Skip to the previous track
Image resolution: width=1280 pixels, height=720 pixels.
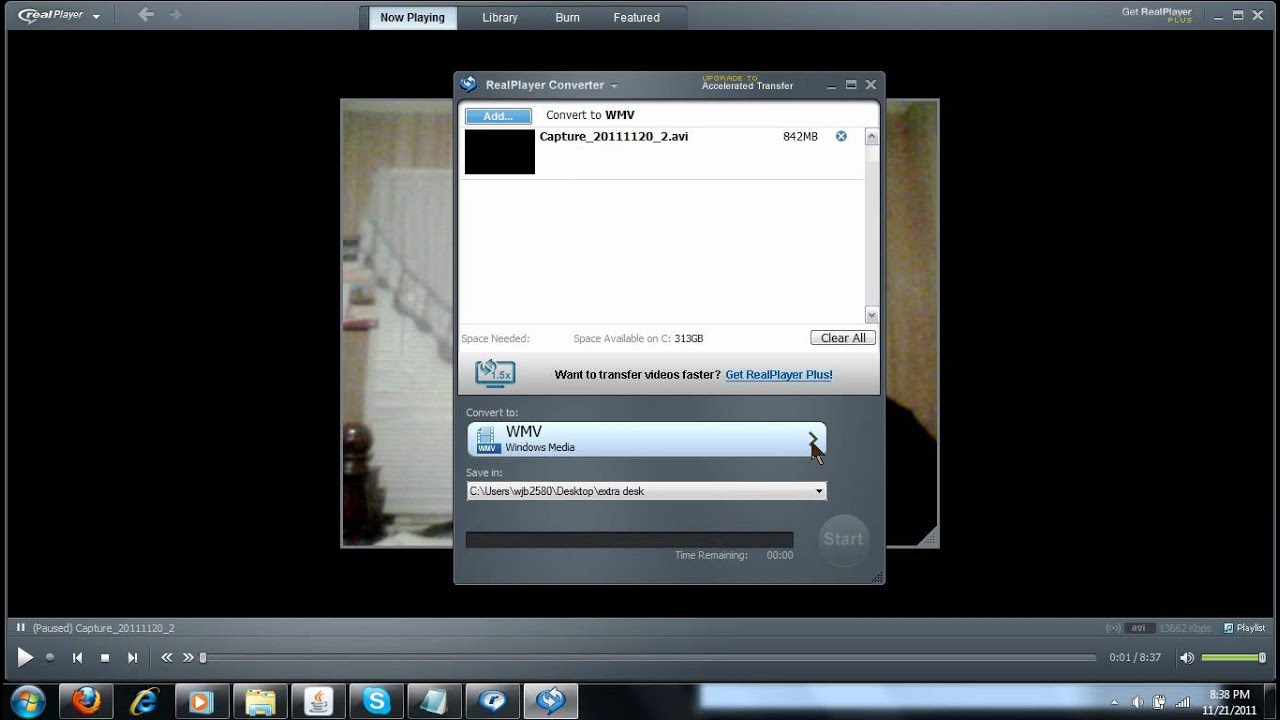coord(77,658)
